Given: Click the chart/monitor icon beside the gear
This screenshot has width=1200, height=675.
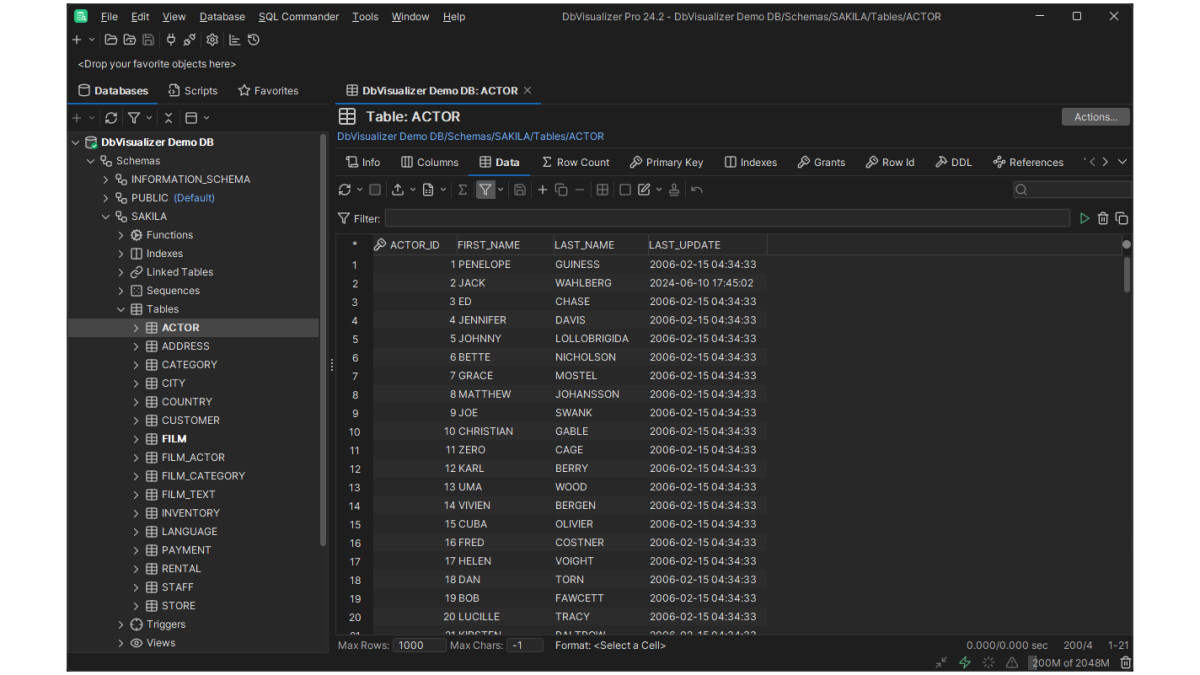Looking at the screenshot, I should [235, 40].
